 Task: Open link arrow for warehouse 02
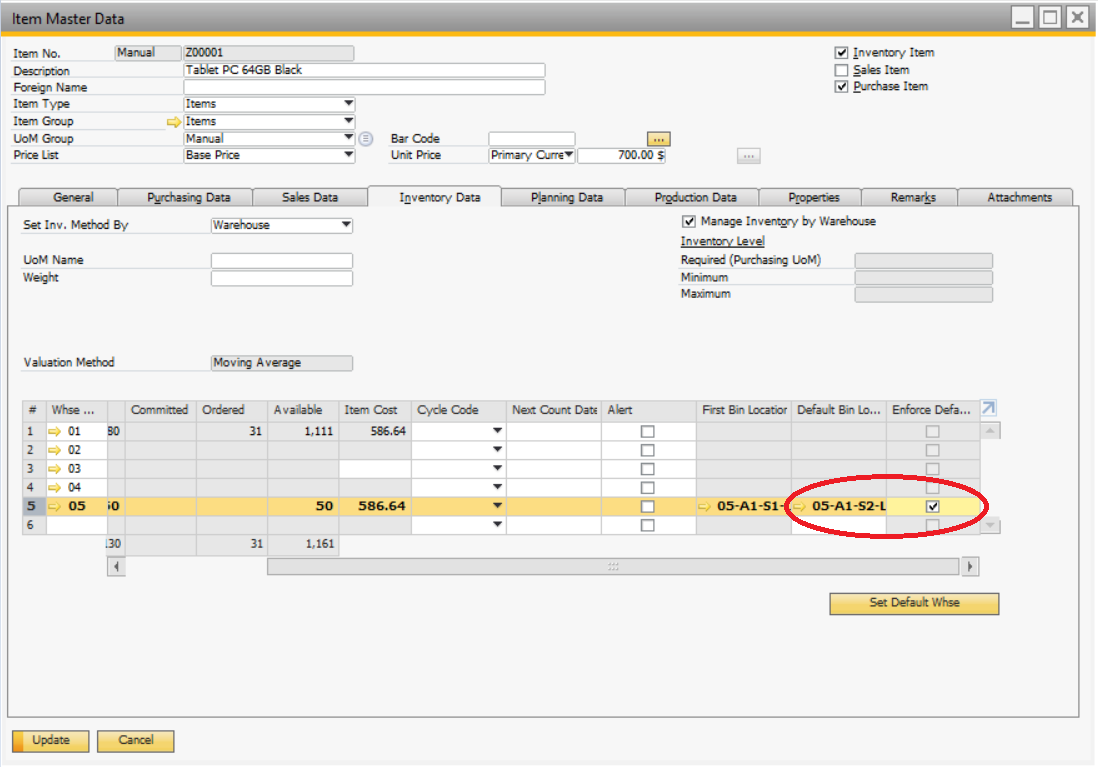[55, 450]
